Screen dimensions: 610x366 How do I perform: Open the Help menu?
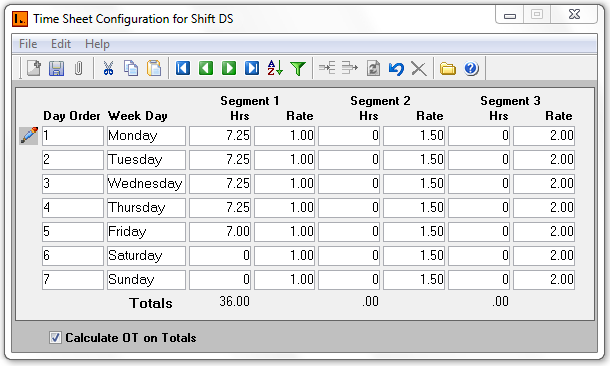tap(97, 44)
